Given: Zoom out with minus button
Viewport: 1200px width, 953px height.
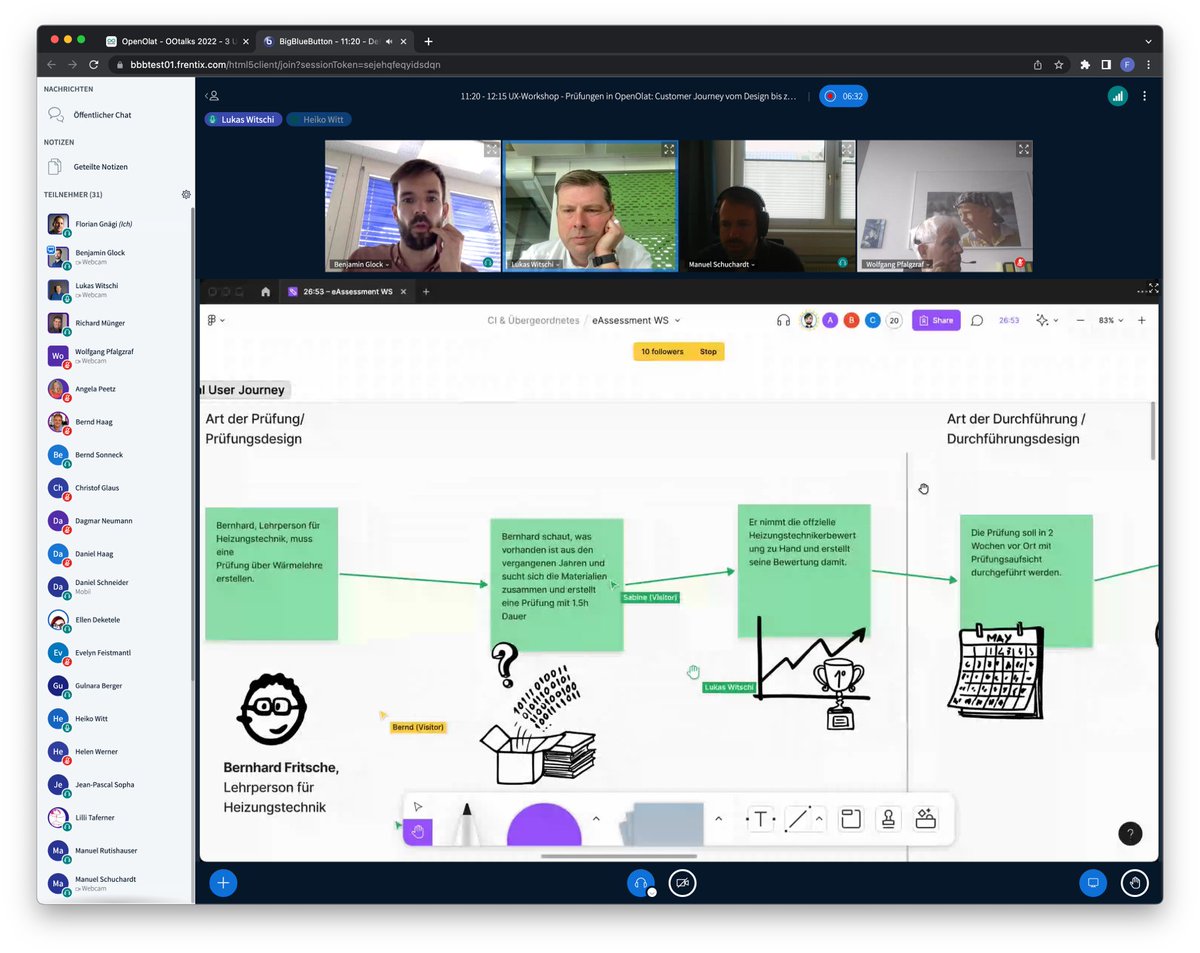Looking at the screenshot, I should (x=1080, y=320).
